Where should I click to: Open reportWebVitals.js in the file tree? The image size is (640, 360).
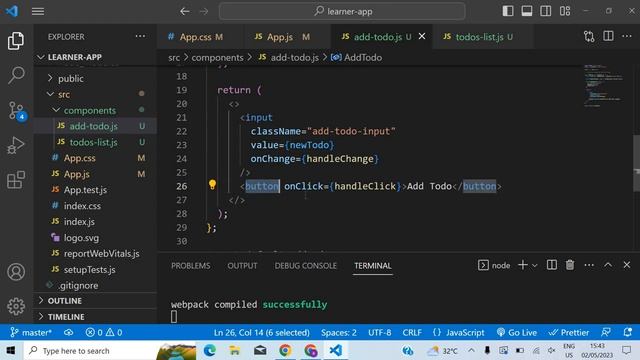click(95, 253)
